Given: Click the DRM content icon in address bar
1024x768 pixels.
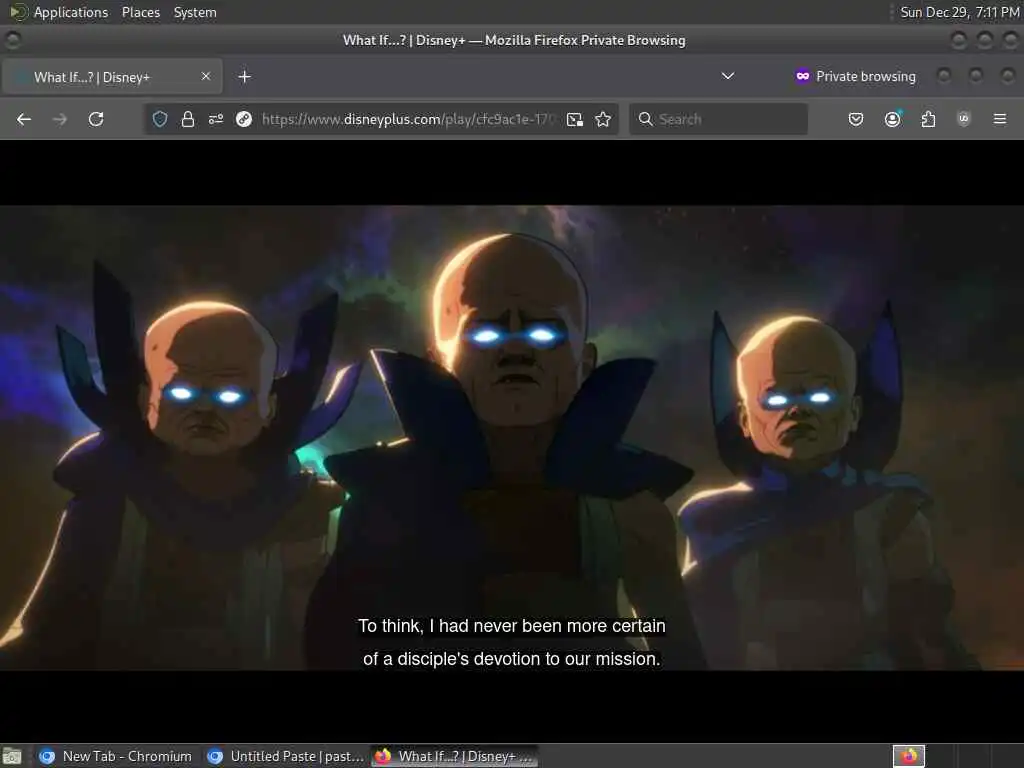Looking at the screenshot, I should [244, 119].
